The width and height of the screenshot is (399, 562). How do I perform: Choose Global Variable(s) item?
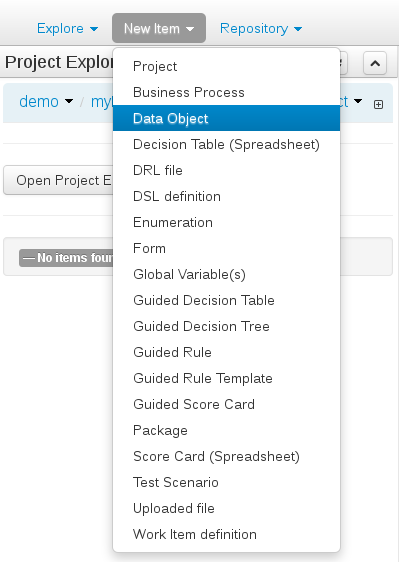[226, 275]
